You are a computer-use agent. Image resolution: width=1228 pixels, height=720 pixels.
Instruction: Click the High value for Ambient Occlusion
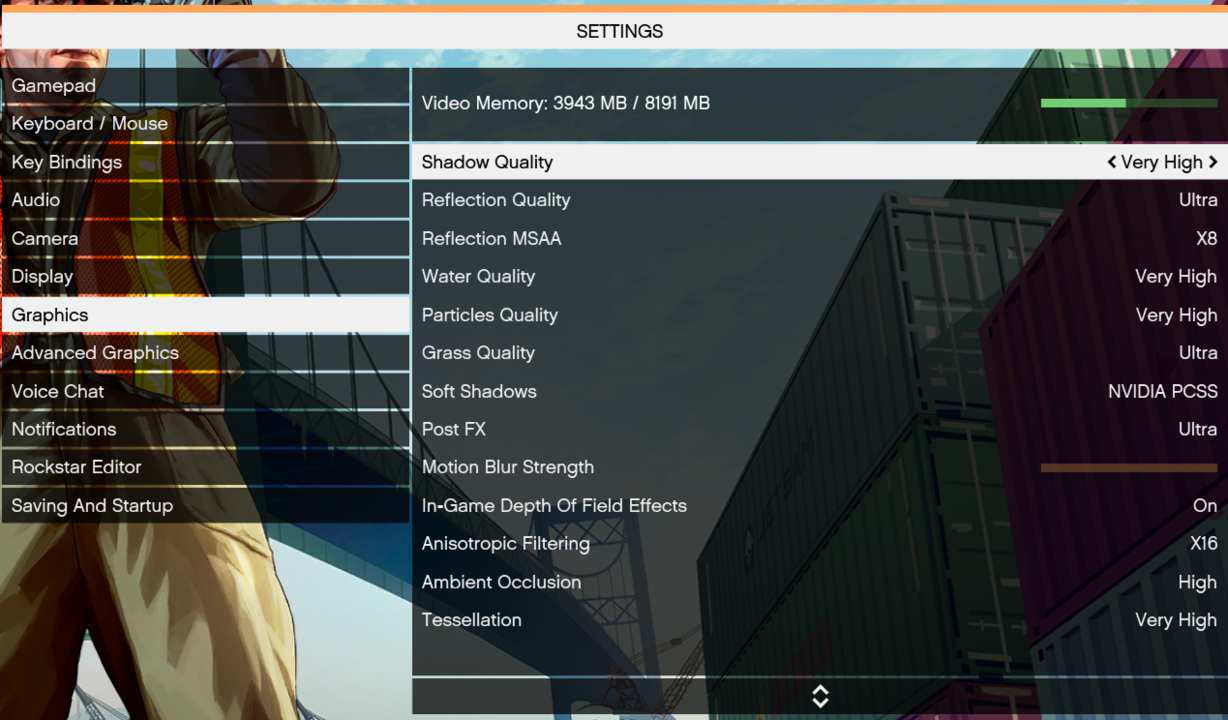(x=1198, y=582)
